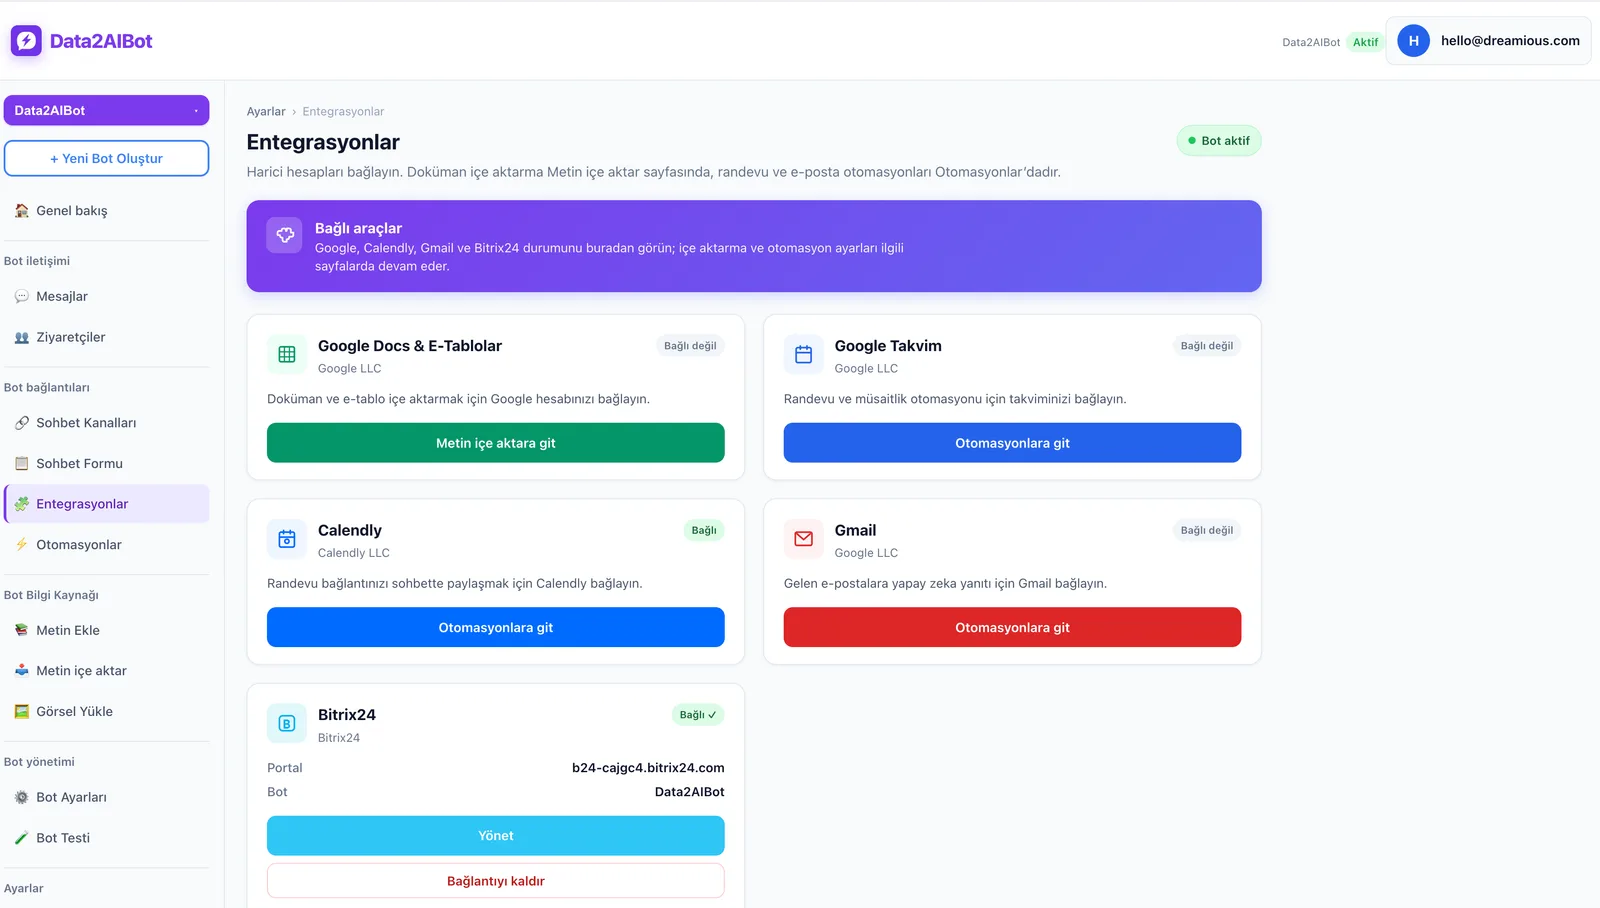Click the Bağlı badge on Calendly card
1600x908 pixels.
pos(704,531)
